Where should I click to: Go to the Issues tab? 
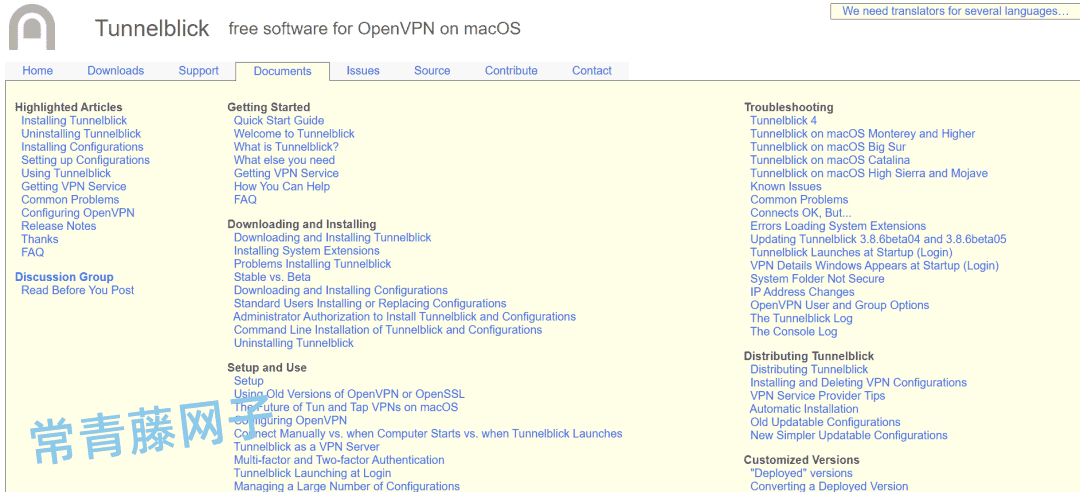click(x=363, y=71)
